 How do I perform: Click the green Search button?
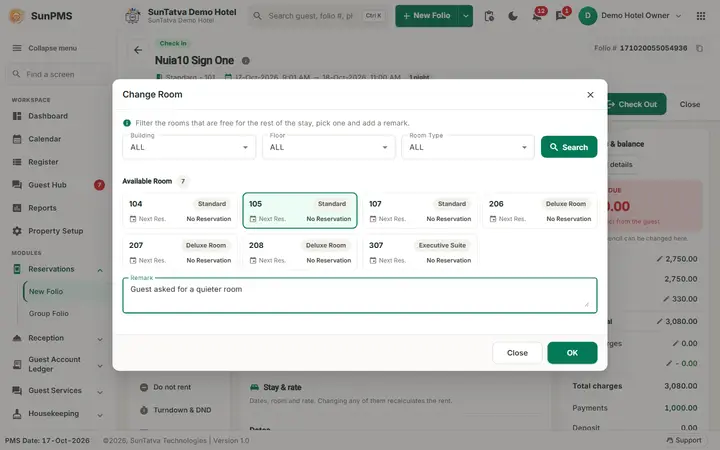coord(569,147)
